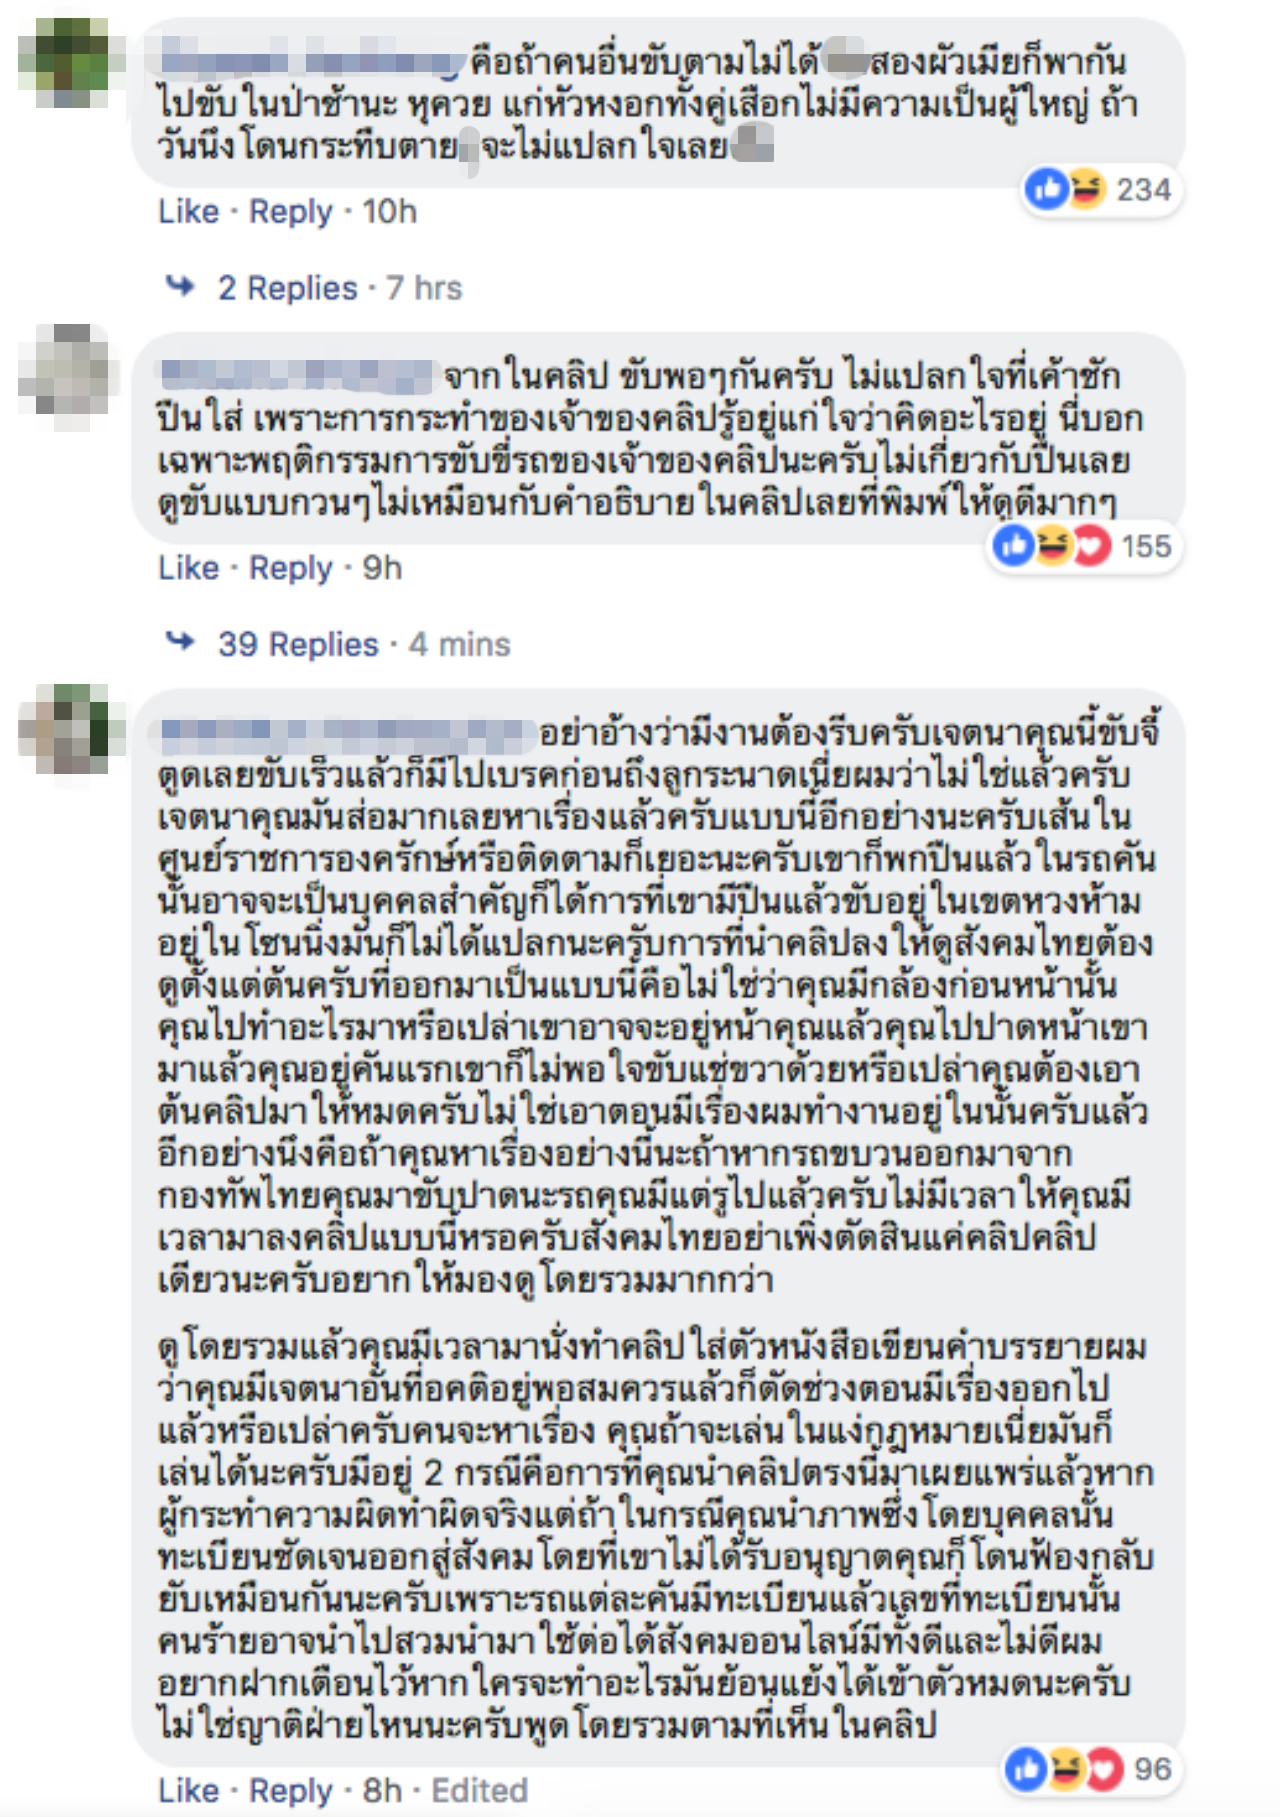
Task: Click the love heart reaction on 155 comment
Action: click(x=1092, y=546)
